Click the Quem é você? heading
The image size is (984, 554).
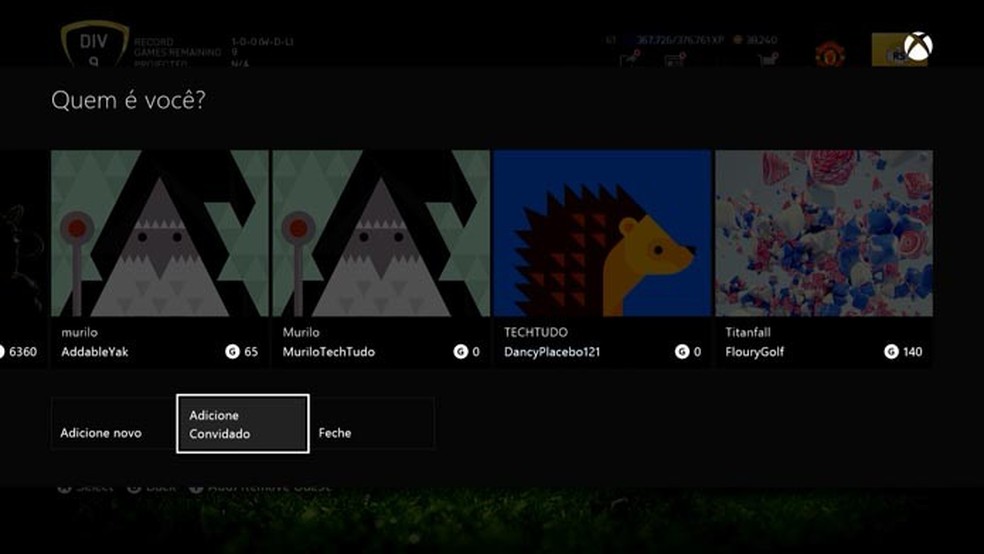[x=128, y=100]
